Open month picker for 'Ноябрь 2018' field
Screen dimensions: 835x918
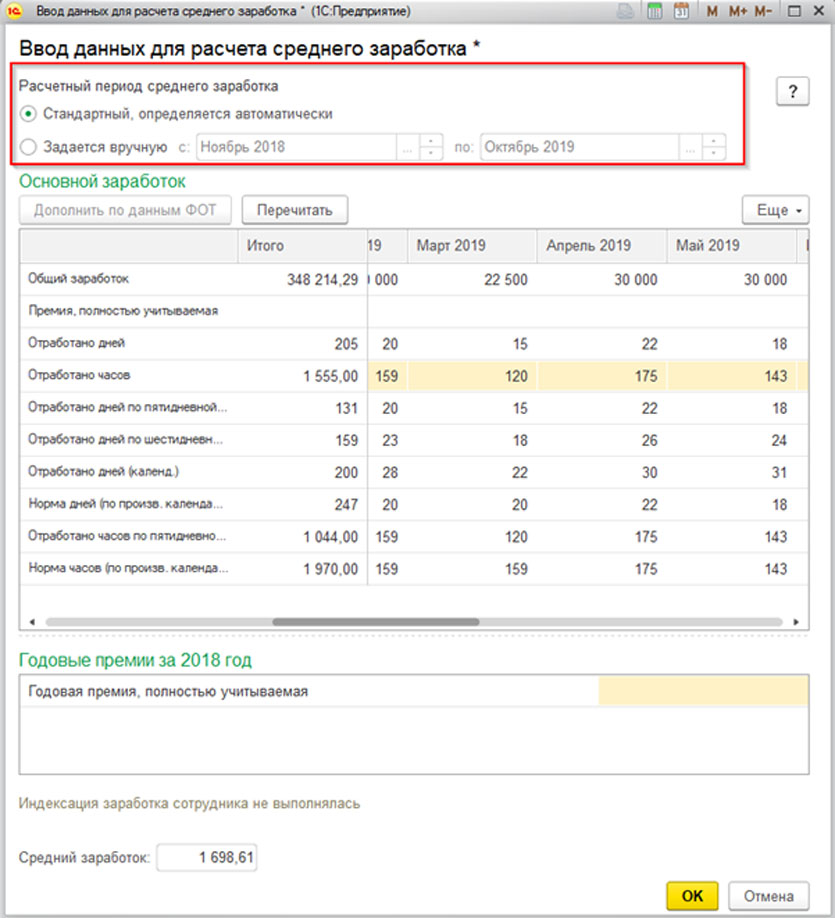(x=408, y=147)
